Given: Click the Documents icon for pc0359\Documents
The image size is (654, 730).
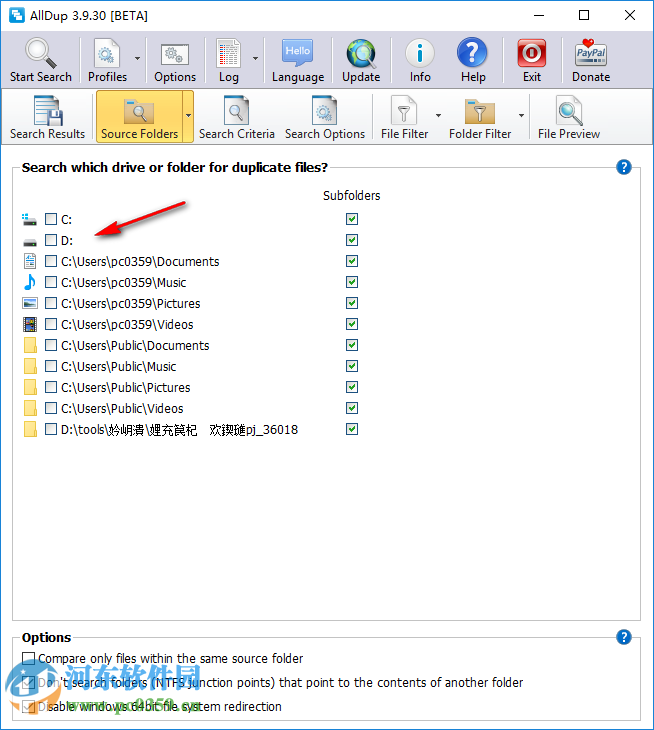Looking at the screenshot, I should (x=30, y=261).
